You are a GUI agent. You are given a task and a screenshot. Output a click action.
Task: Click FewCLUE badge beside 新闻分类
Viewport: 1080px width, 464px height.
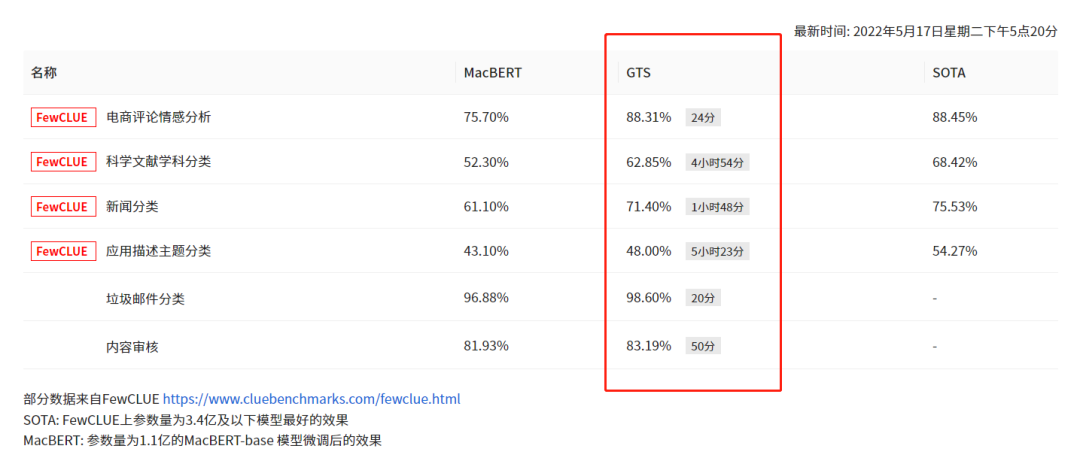coord(63,207)
